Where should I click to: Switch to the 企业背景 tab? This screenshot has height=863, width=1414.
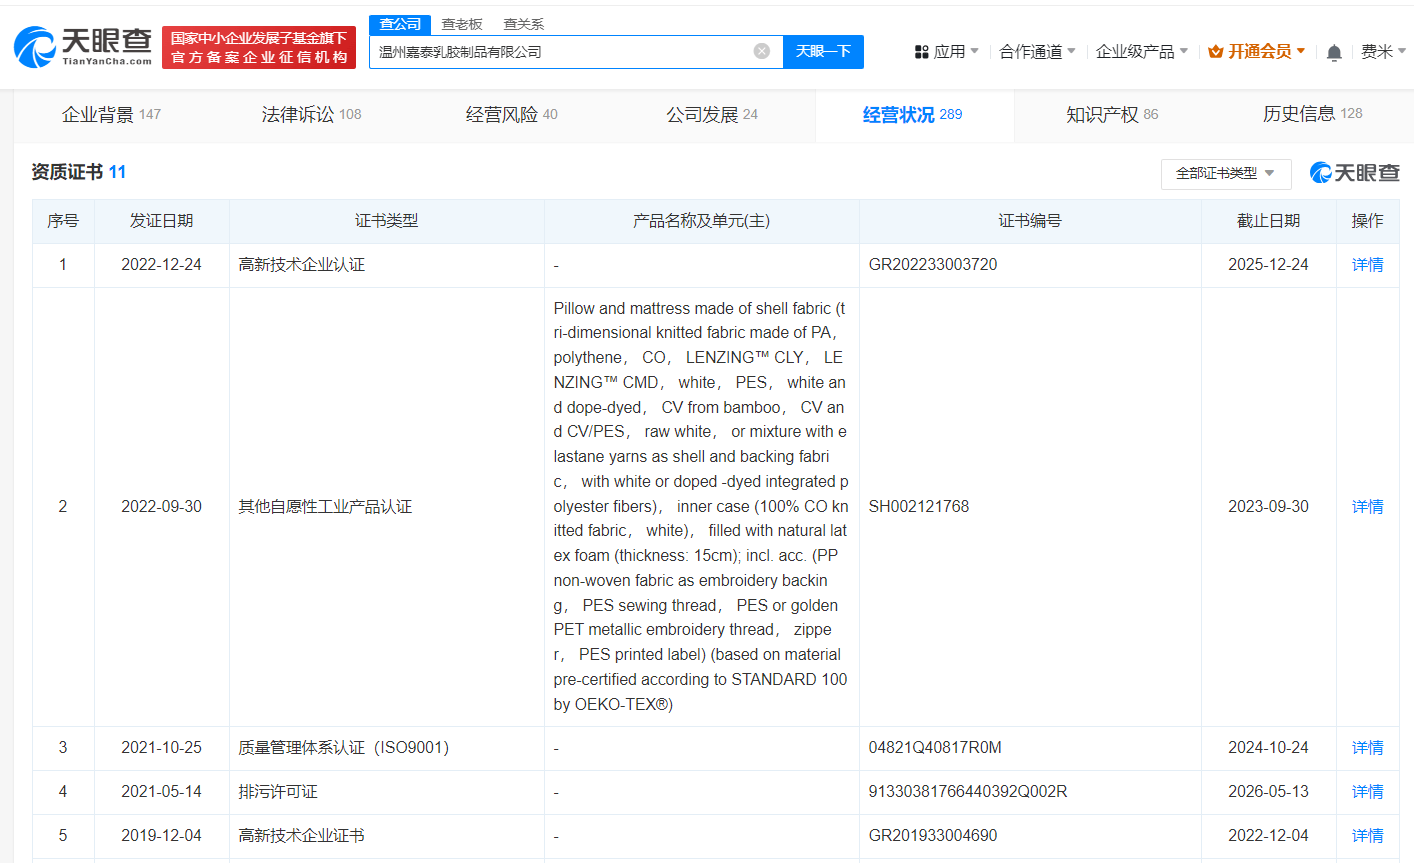(111, 115)
